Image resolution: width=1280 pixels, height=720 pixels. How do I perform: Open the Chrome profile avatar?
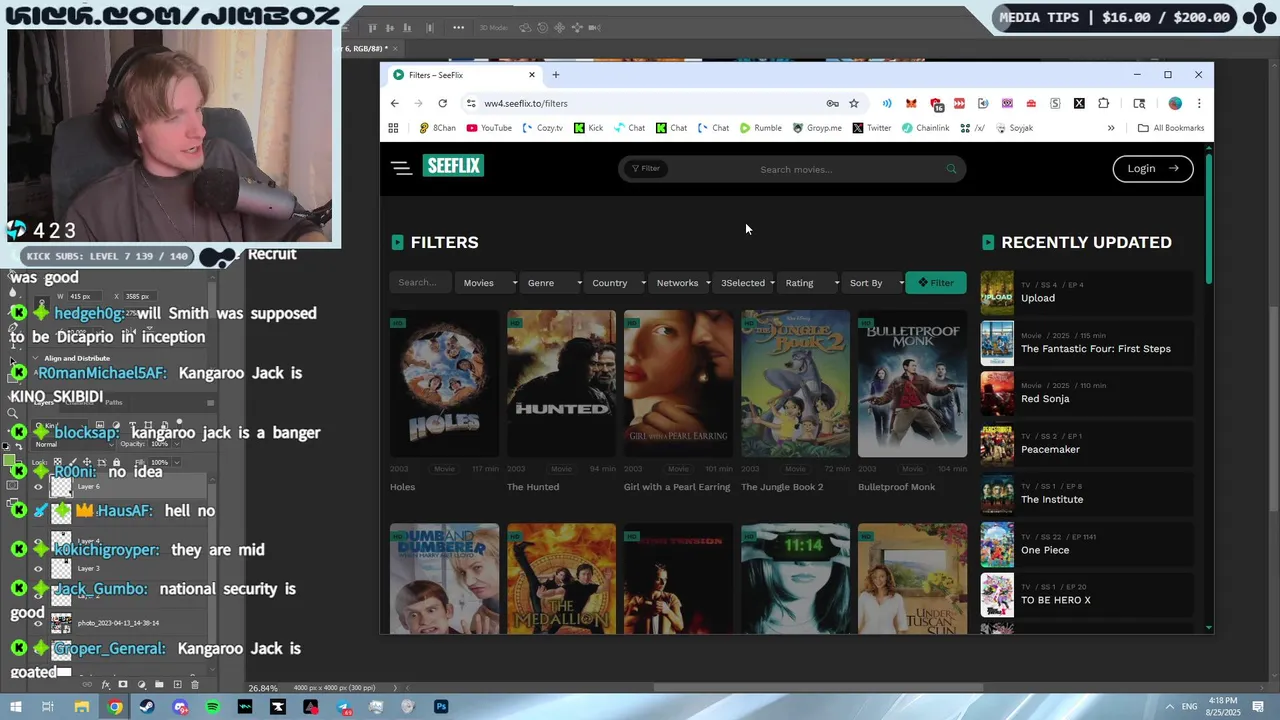pyautogui.click(x=1175, y=103)
